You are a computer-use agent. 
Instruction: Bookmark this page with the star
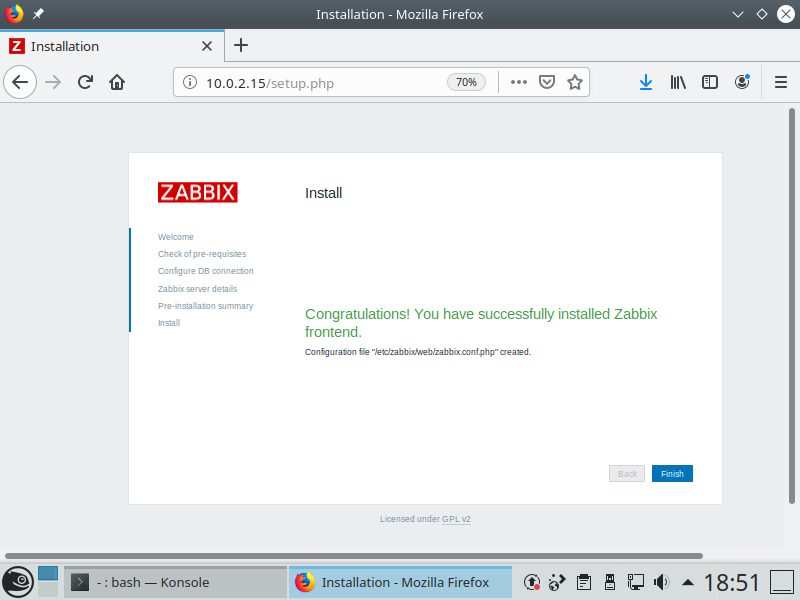click(575, 82)
